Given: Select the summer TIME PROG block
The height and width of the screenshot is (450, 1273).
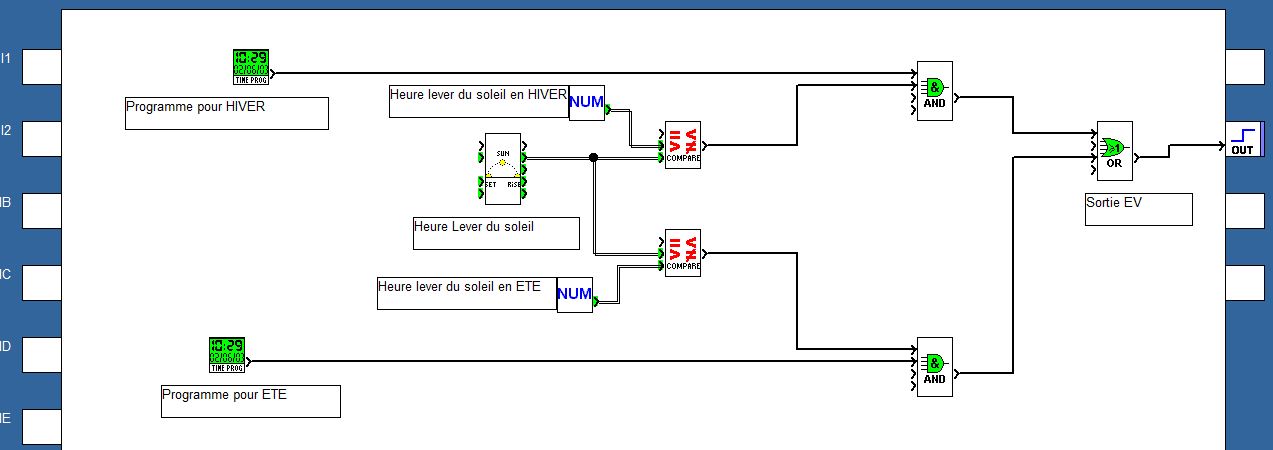Looking at the screenshot, I should 227,355.
